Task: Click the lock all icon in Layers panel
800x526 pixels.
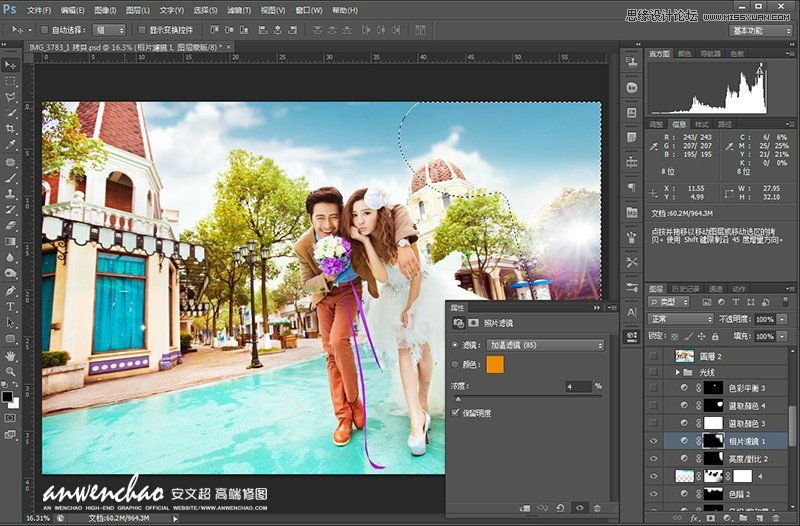Action: pyautogui.click(x=715, y=336)
